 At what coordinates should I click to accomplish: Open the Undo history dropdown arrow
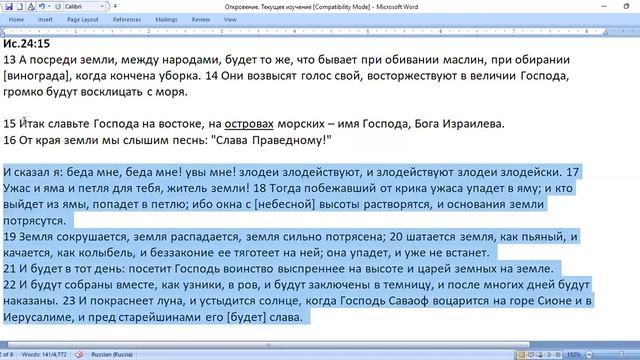(x=49, y=7)
